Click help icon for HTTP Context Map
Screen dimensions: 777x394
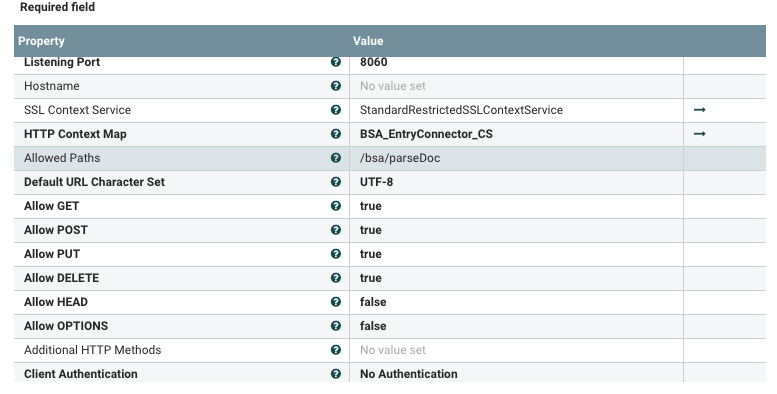click(x=335, y=134)
